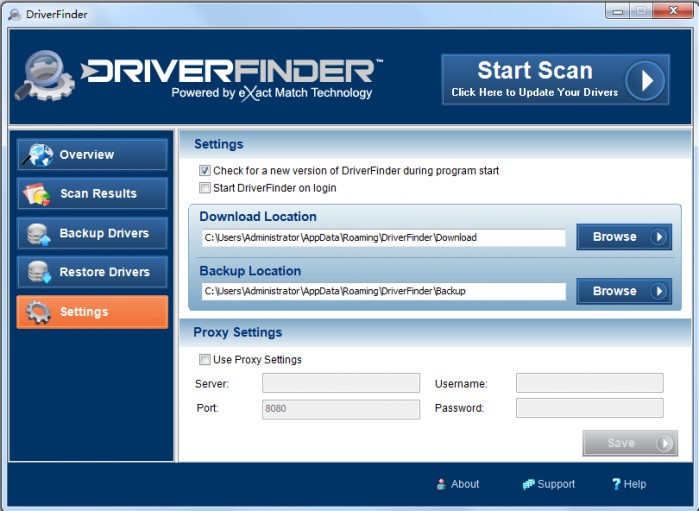Switch to Scan Results section

point(92,194)
